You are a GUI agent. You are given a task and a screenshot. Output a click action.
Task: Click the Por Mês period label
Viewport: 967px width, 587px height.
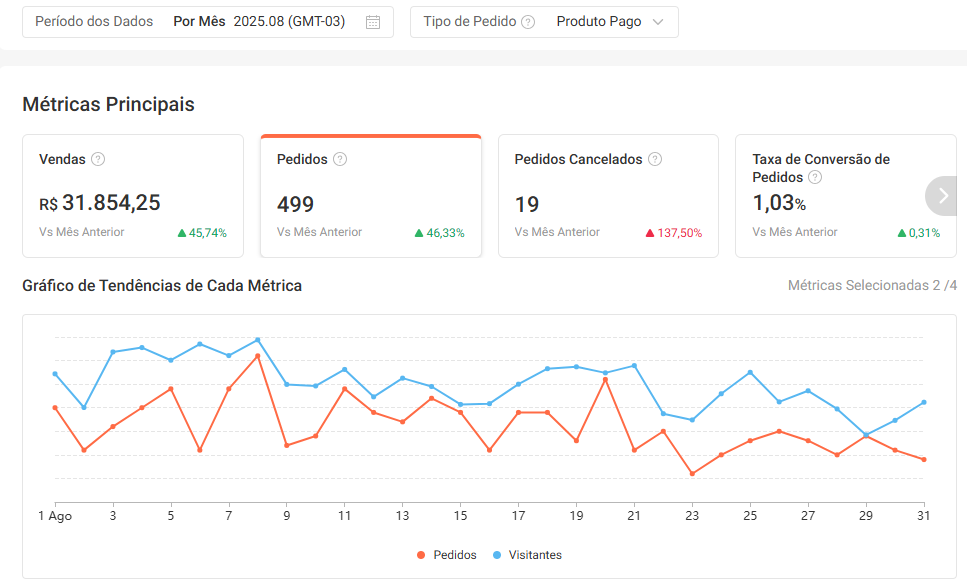pyautogui.click(x=198, y=22)
